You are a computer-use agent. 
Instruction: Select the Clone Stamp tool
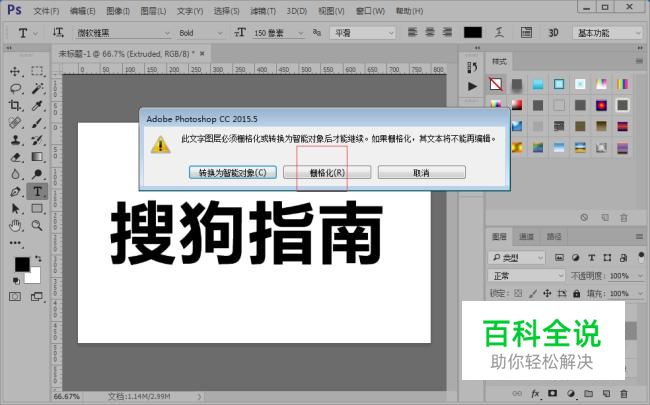click(x=15, y=140)
